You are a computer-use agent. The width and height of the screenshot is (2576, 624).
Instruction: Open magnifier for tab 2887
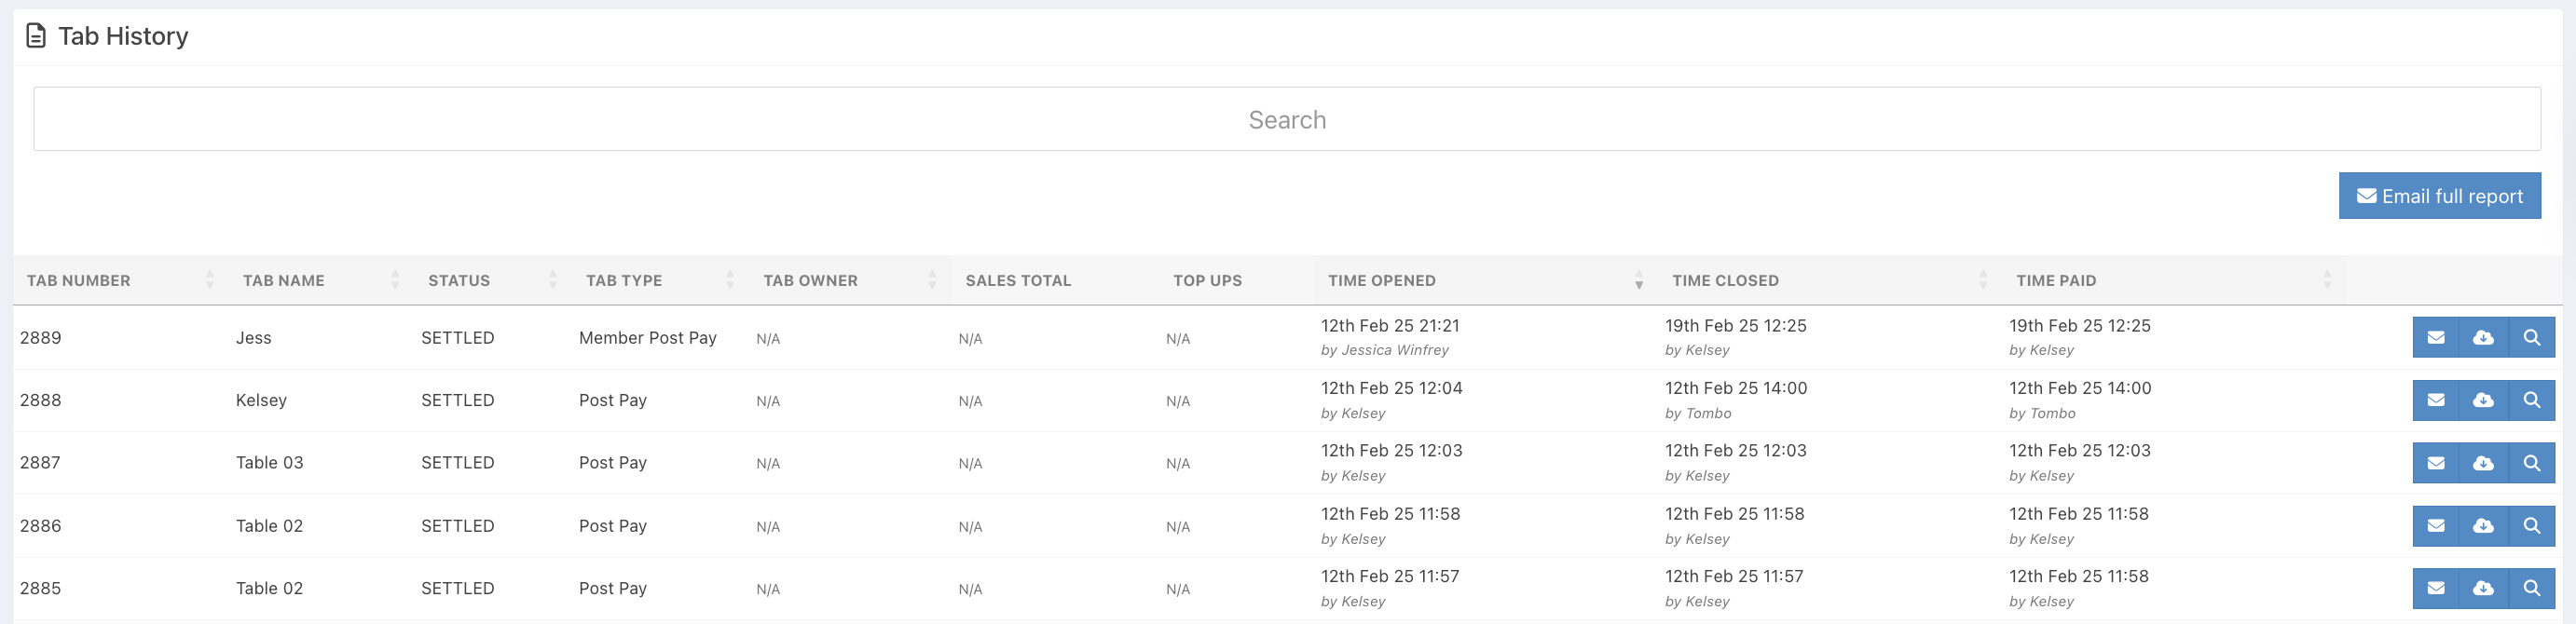2531,463
